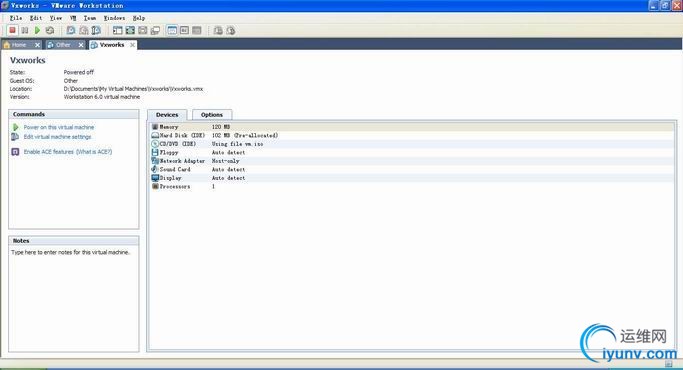Click the Quick Switch toolbar icon
683x370 pixels.
point(143,30)
